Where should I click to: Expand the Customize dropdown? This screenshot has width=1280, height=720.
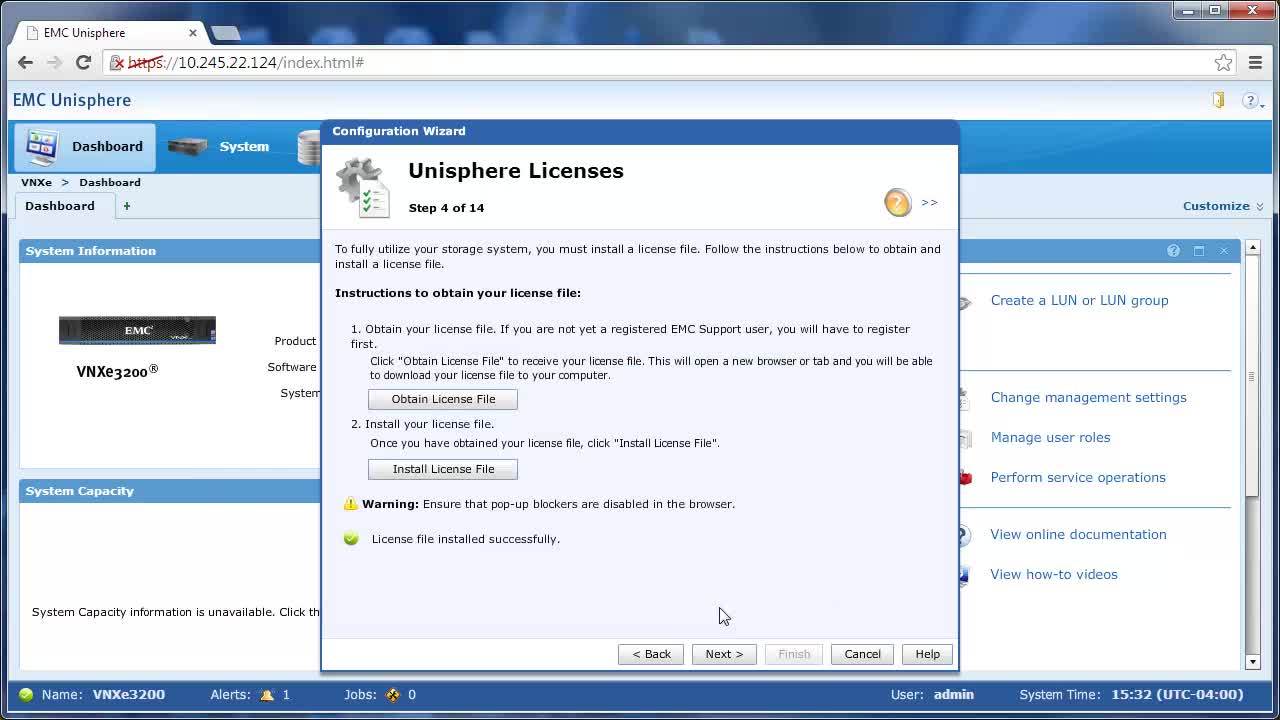1223,206
